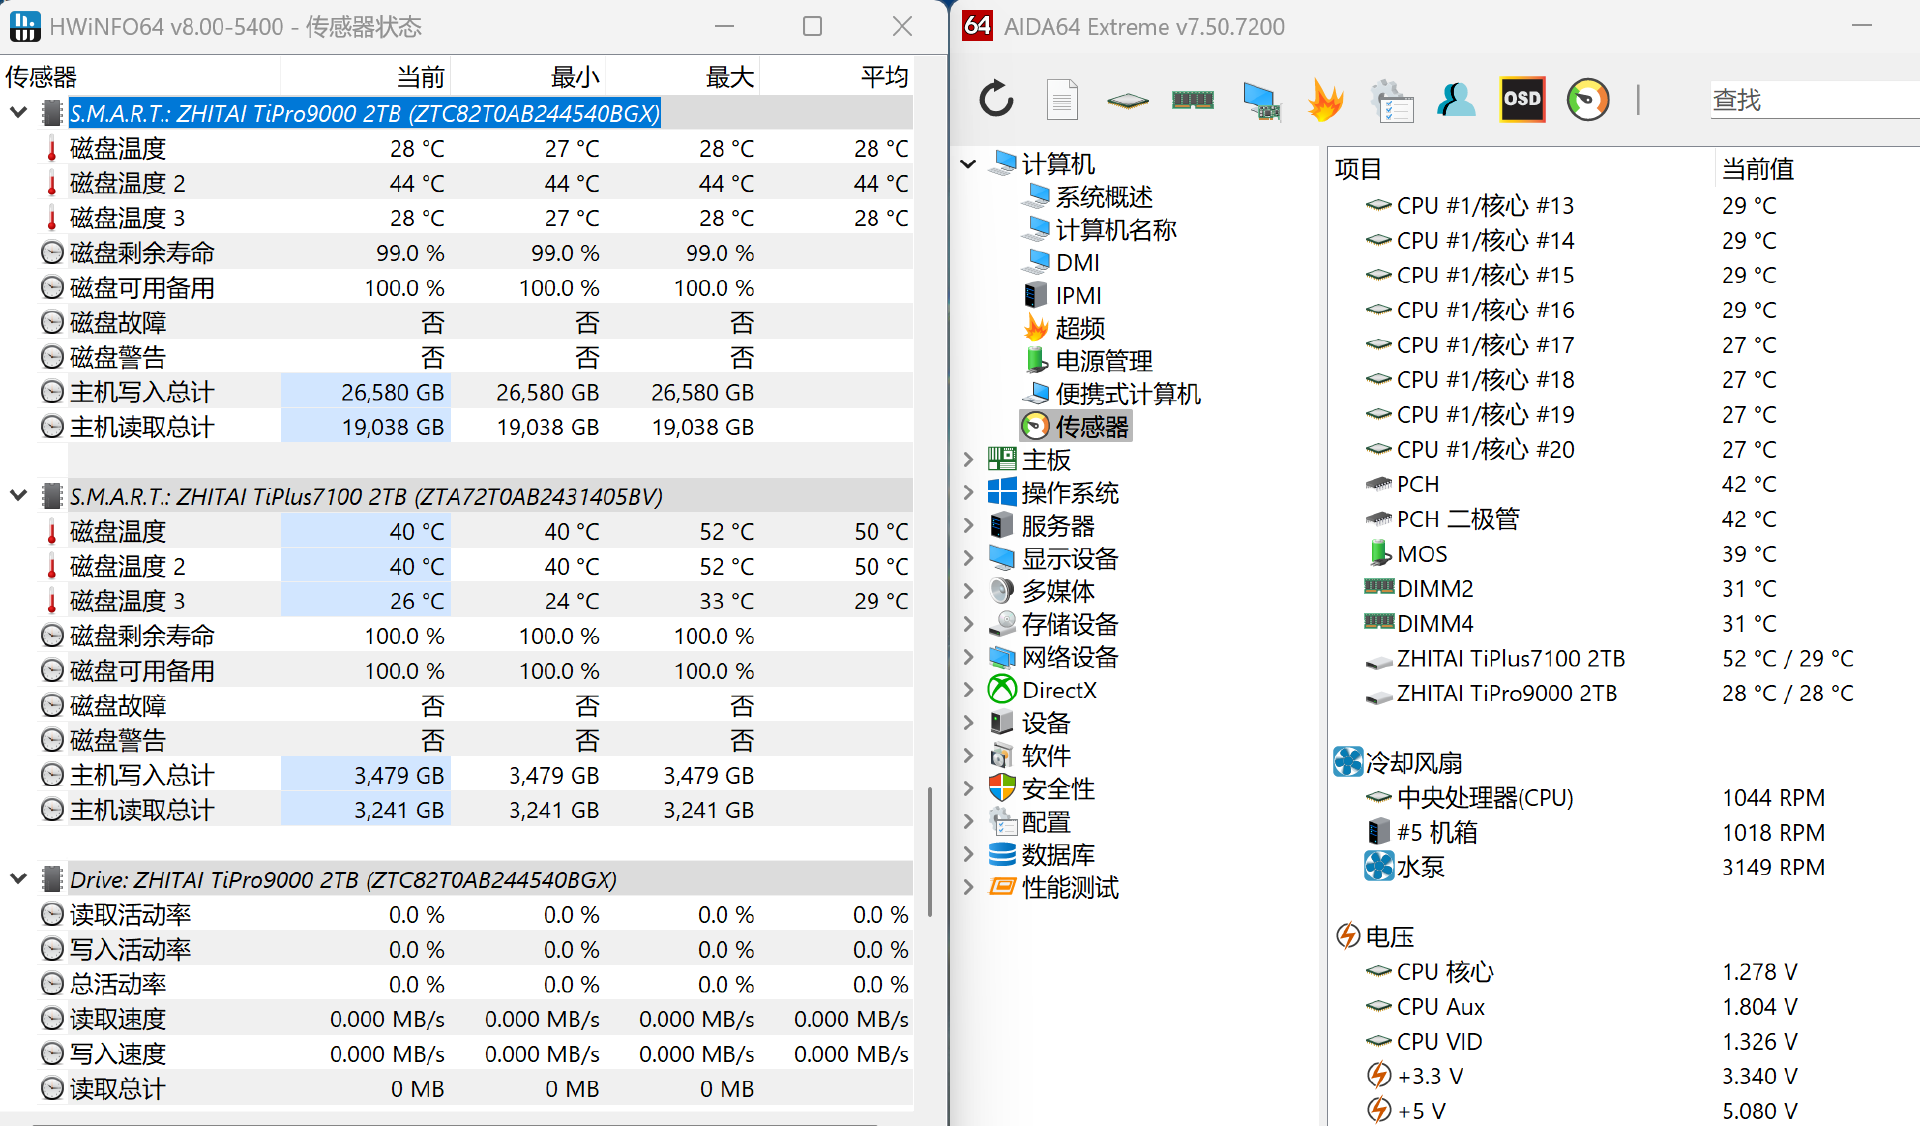Viewport: 1920px width, 1126px height.
Task: Collapse the S.M.A.R.T. TiPro9000 sensor group
Action: (18, 113)
